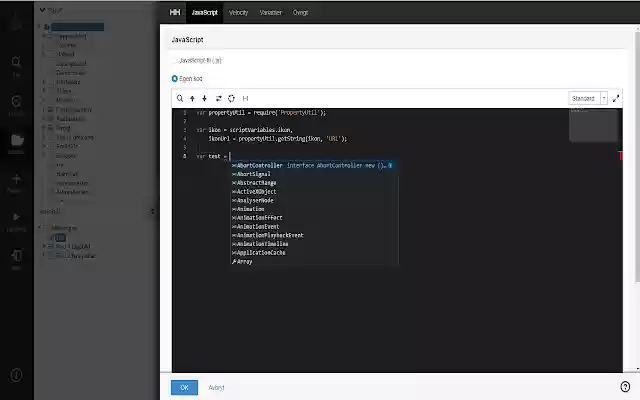Choose AbstractRange from autocomplete list
Image resolution: width=640 pixels, height=400 pixels.
(314, 183)
